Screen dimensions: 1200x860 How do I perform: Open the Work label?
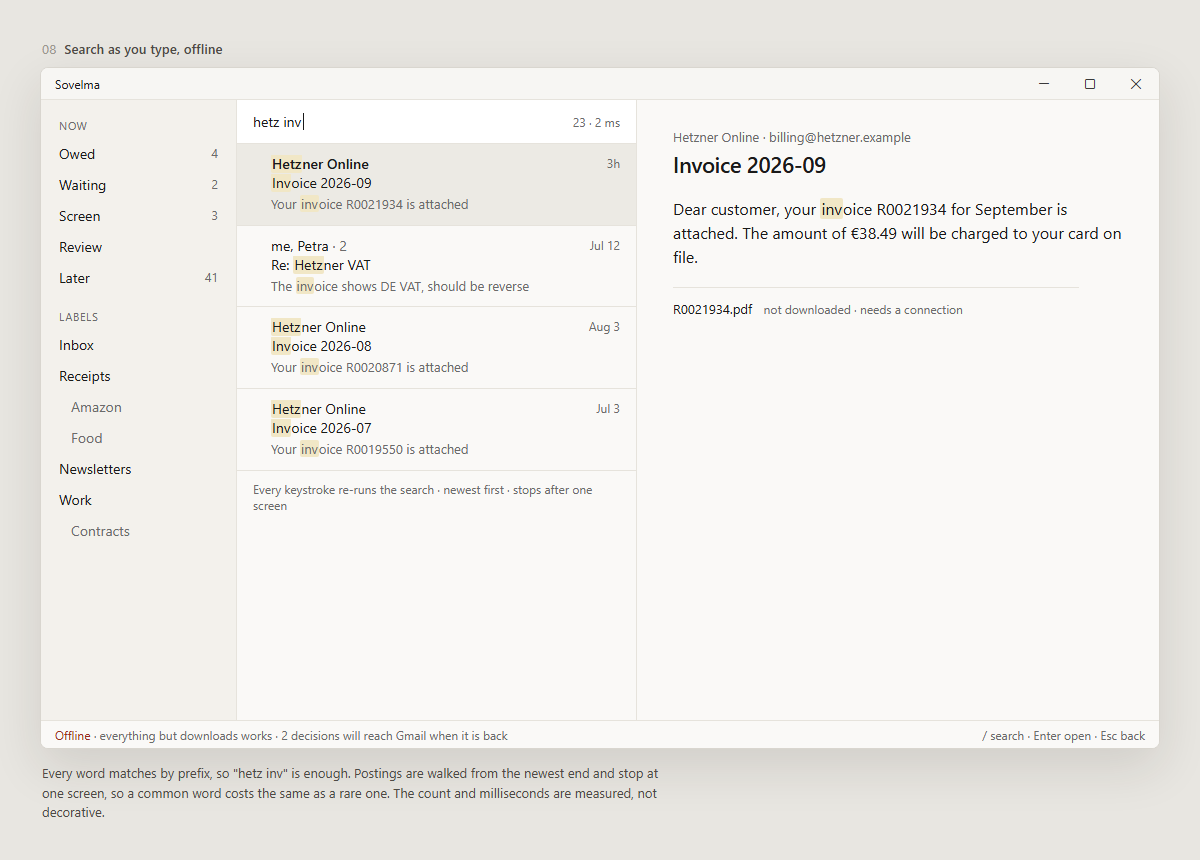pos(138,500)
